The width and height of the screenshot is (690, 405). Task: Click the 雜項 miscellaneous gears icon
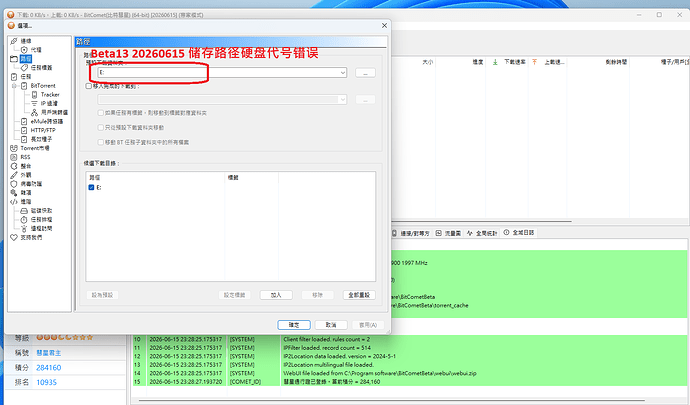coord(14,193)
